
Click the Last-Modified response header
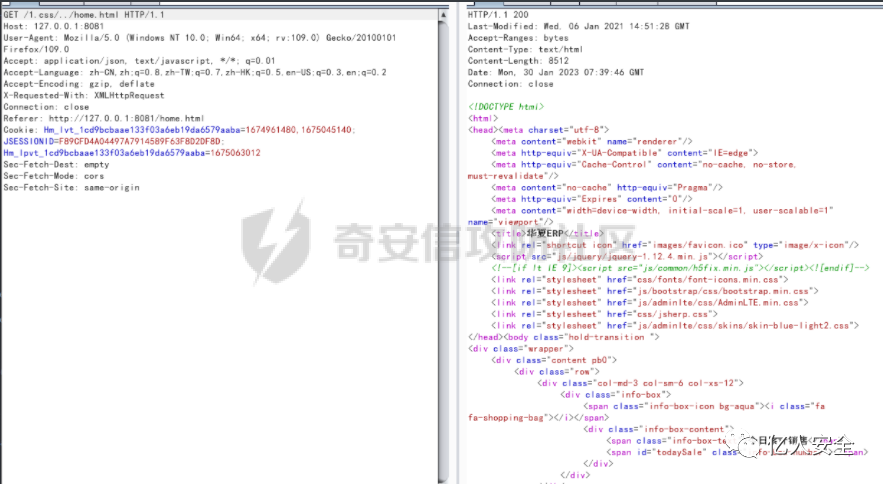point(578,26)
